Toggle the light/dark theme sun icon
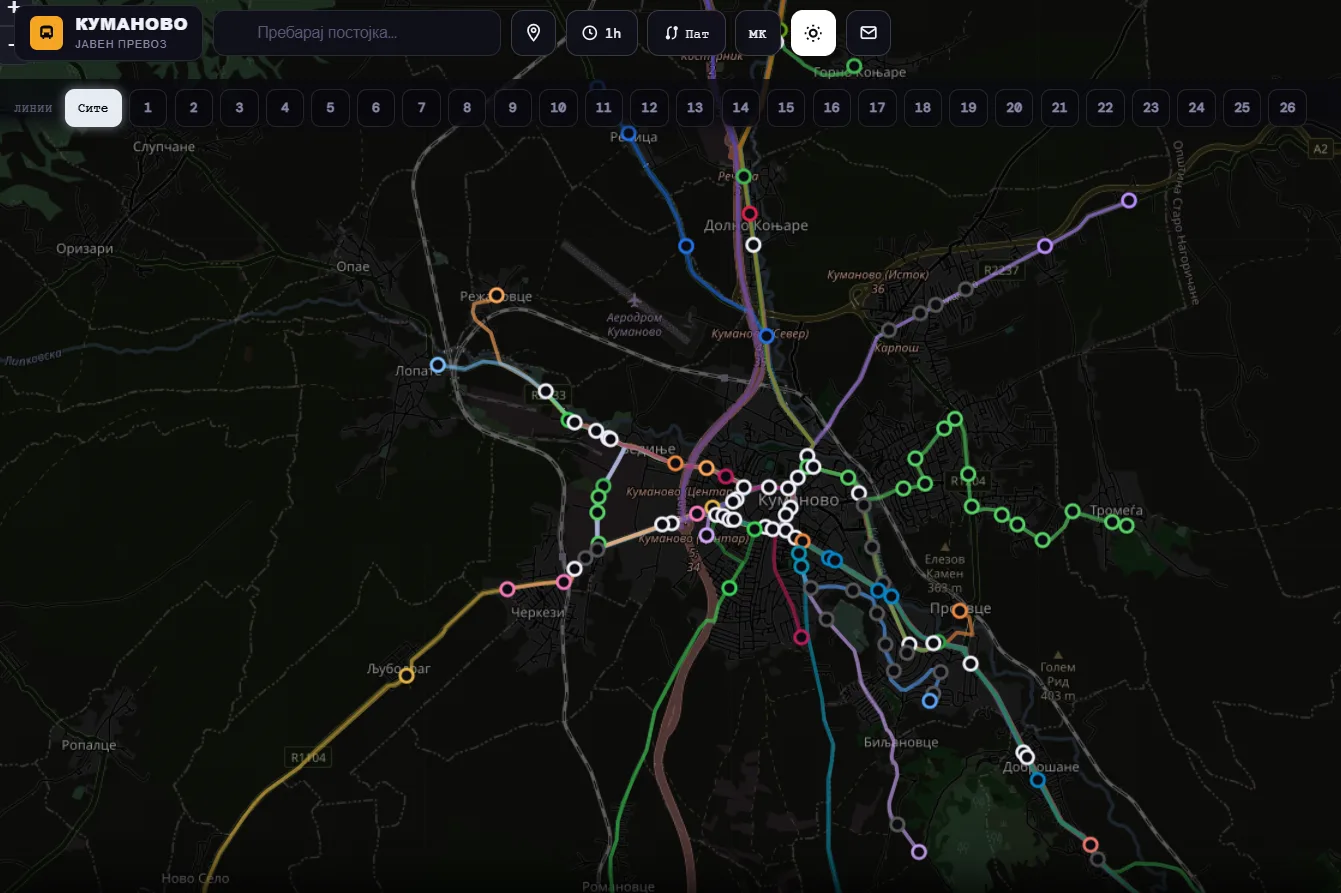The image size is (1341, 893). click(813, 33)
